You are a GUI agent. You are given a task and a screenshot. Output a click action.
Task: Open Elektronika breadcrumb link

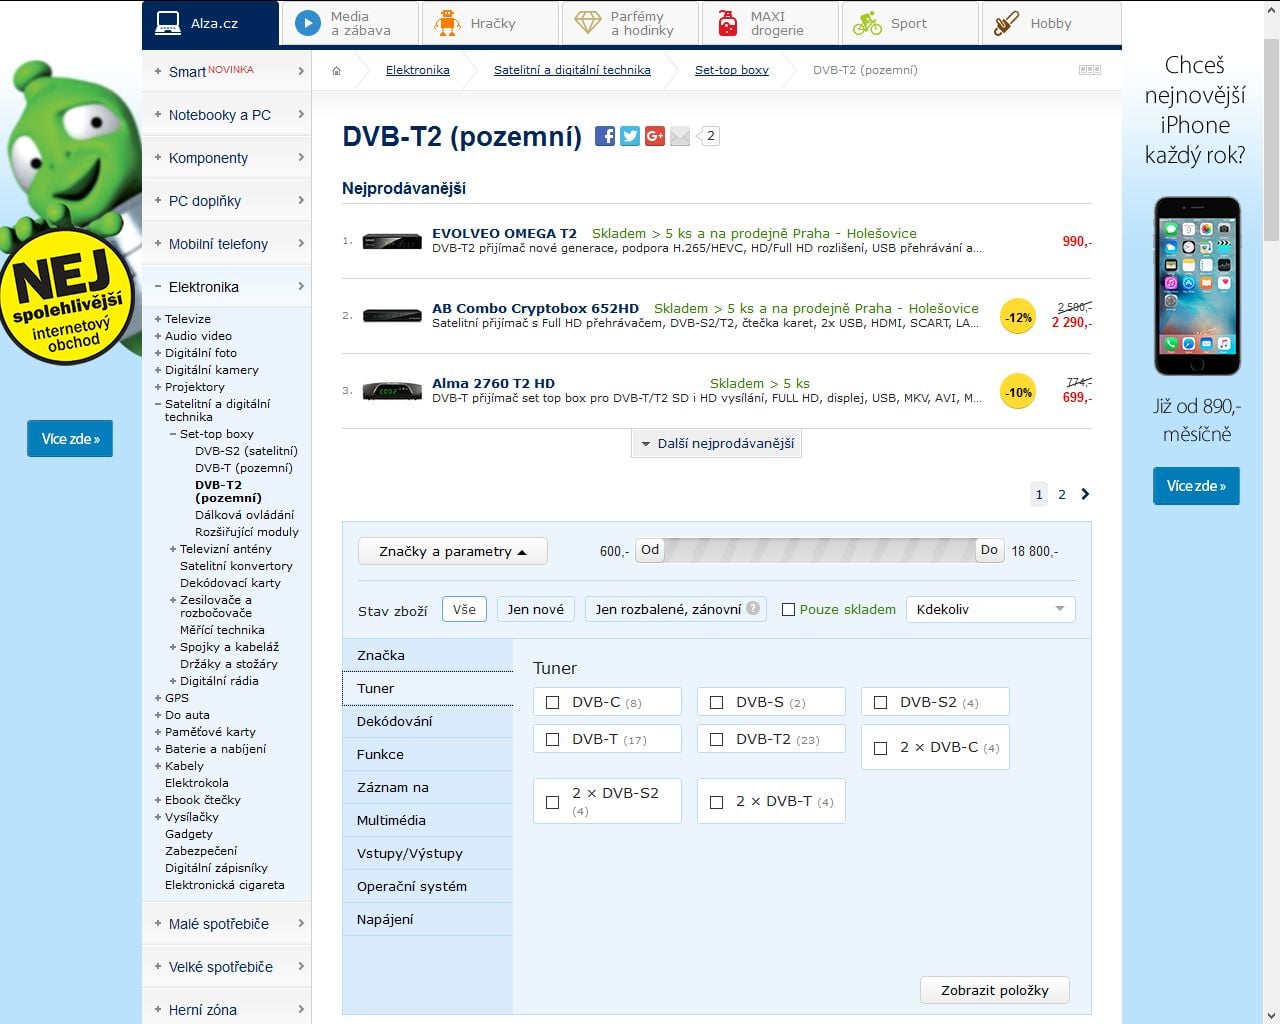[418, 70]
